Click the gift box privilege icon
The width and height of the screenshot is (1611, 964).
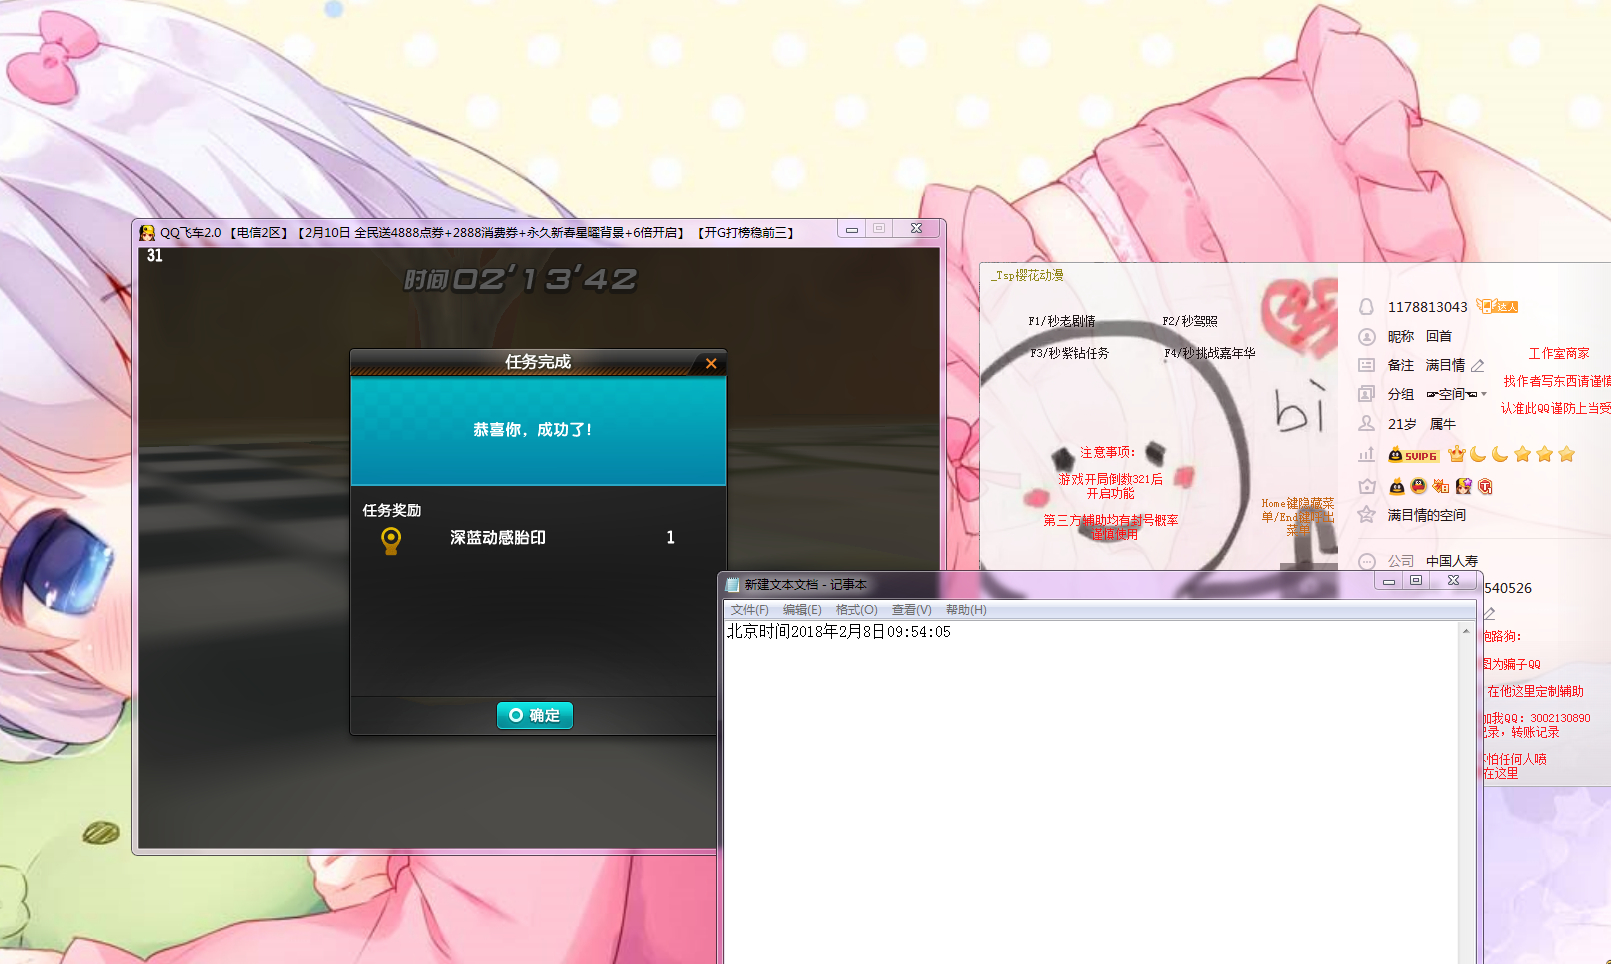(x=1441, y=486)
